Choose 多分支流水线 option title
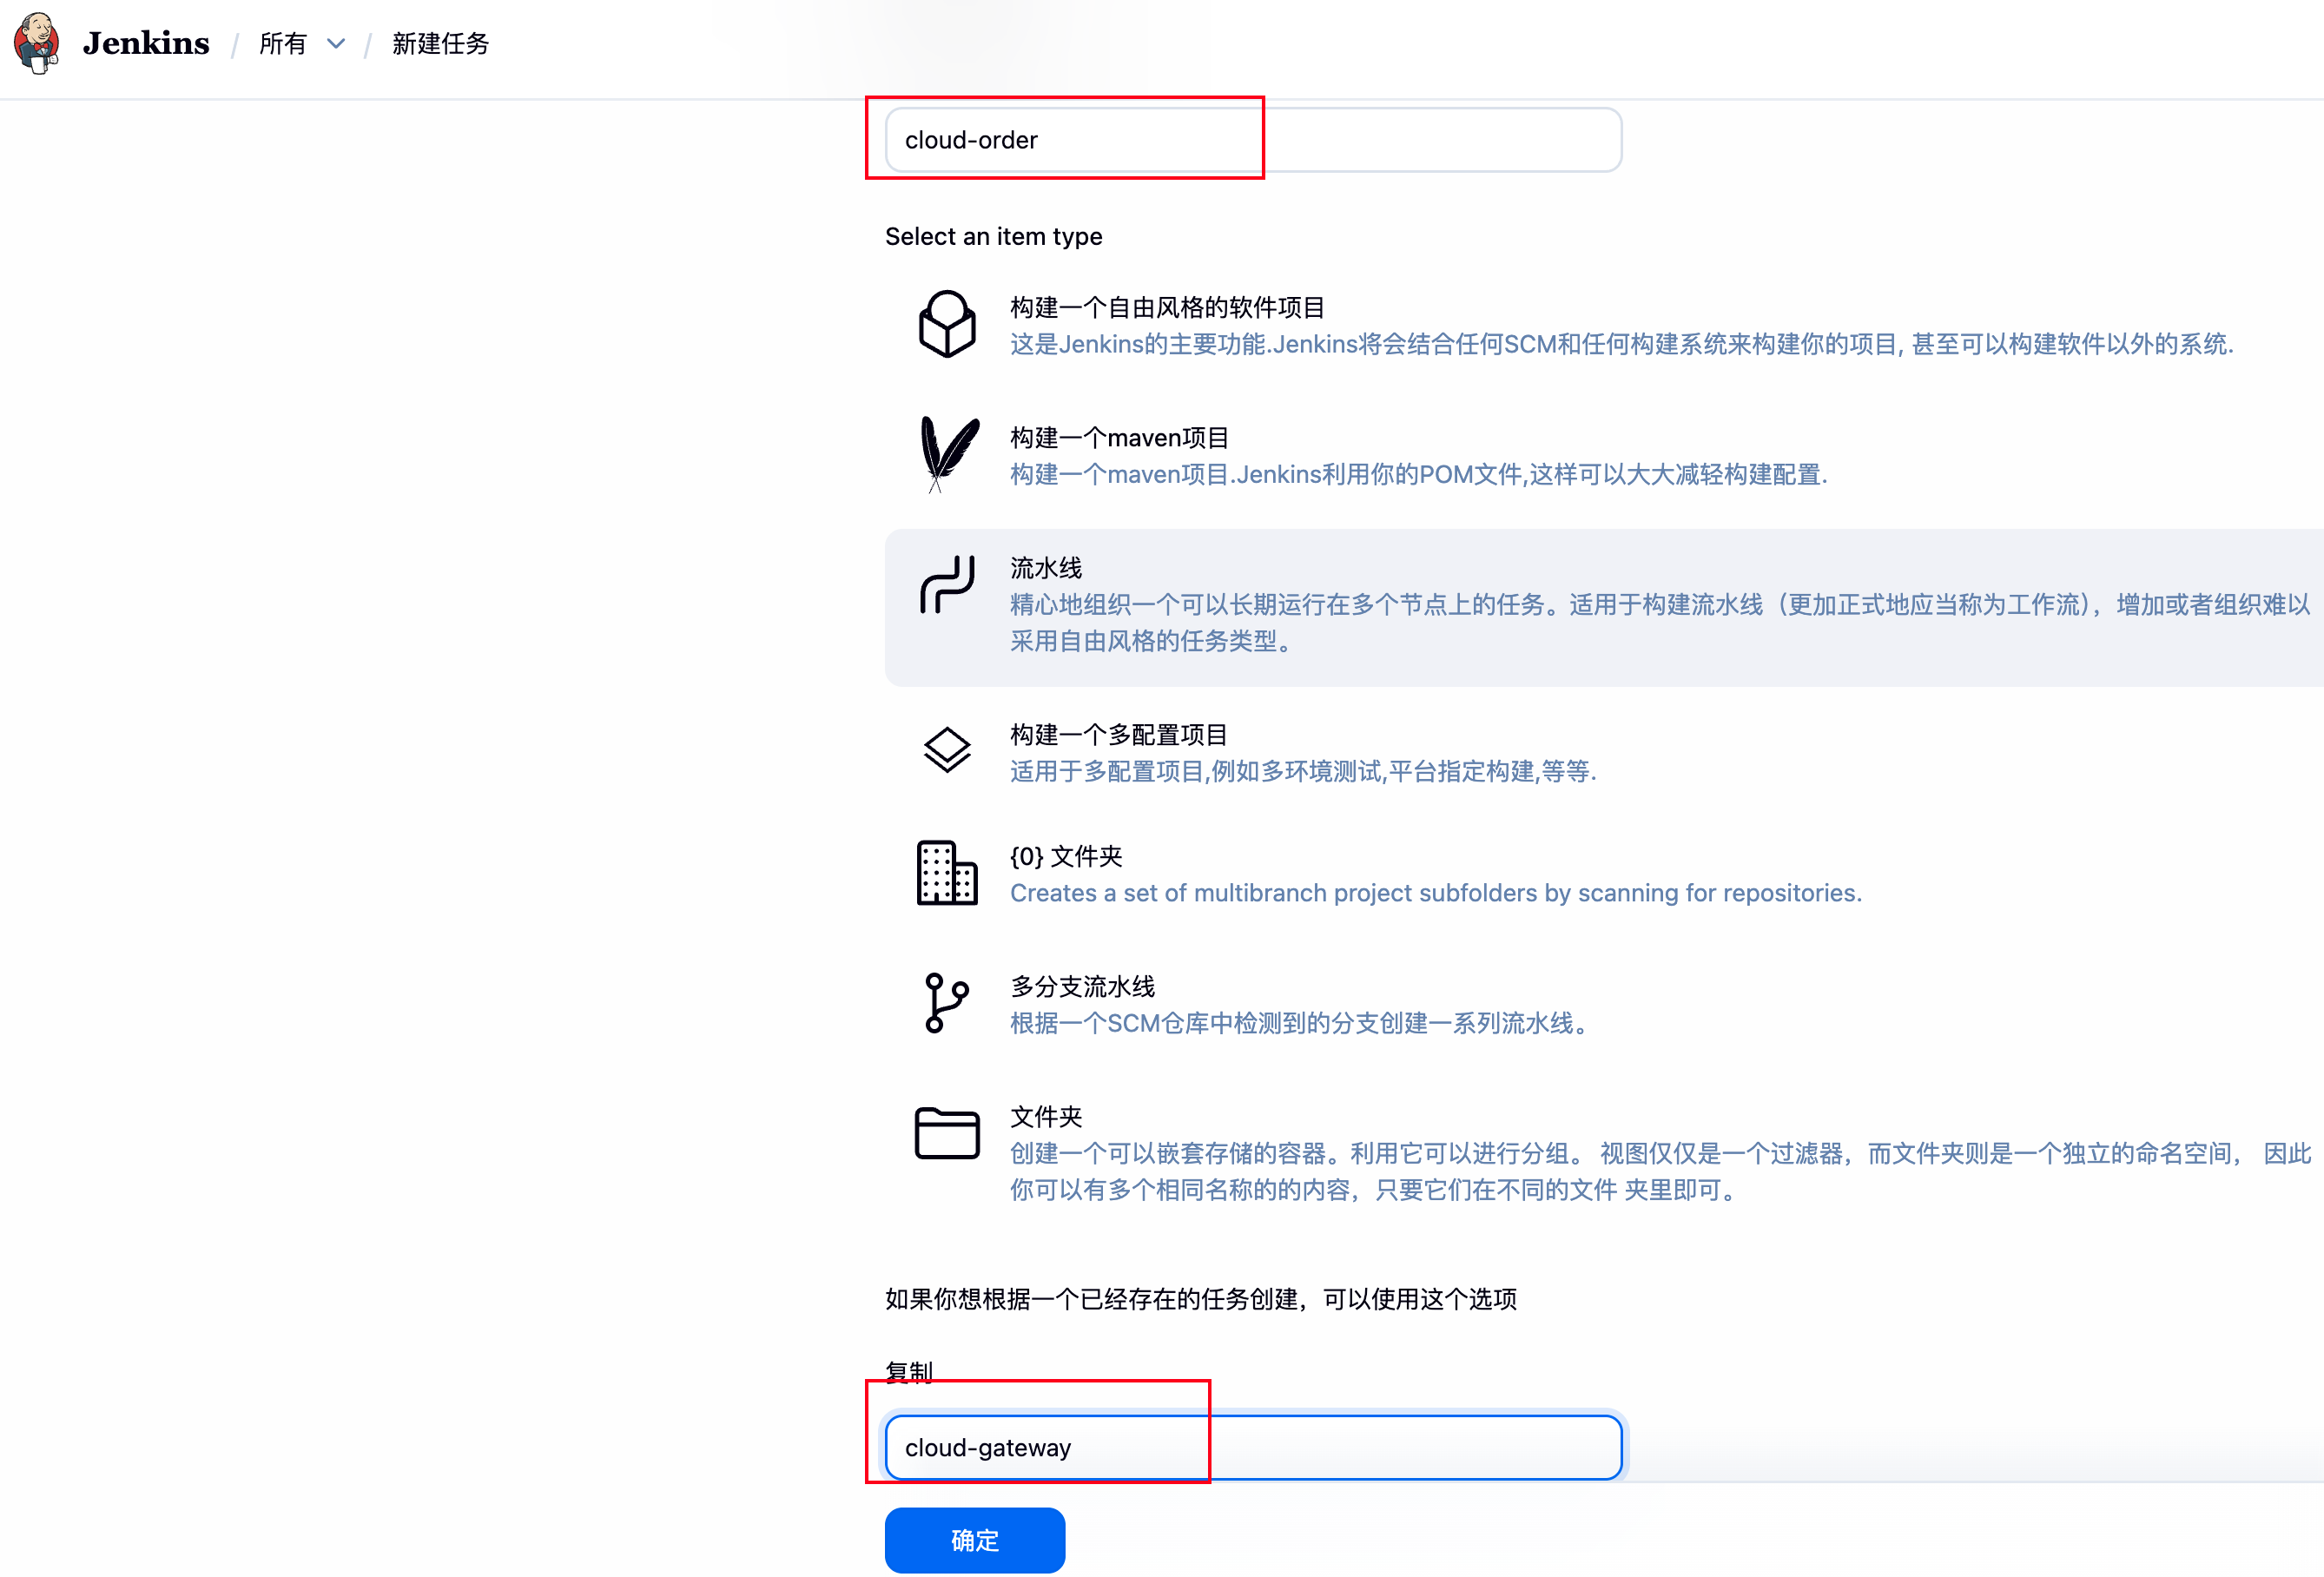 [x=1082, y=986]
